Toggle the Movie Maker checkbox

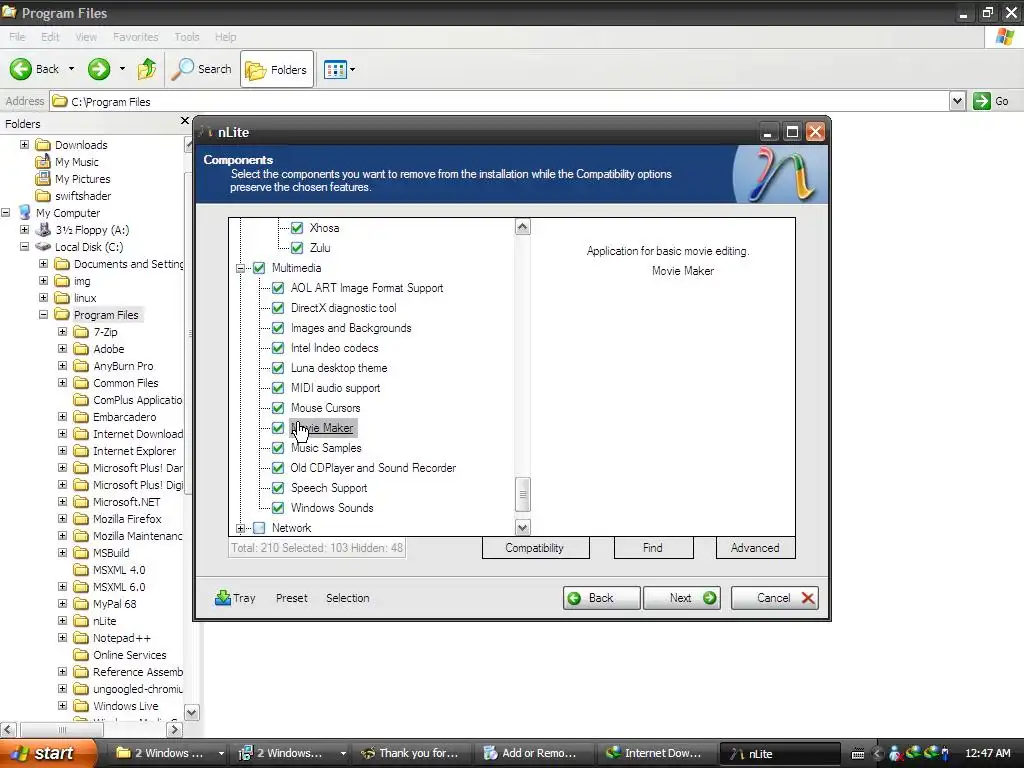[x=278, y=428]
